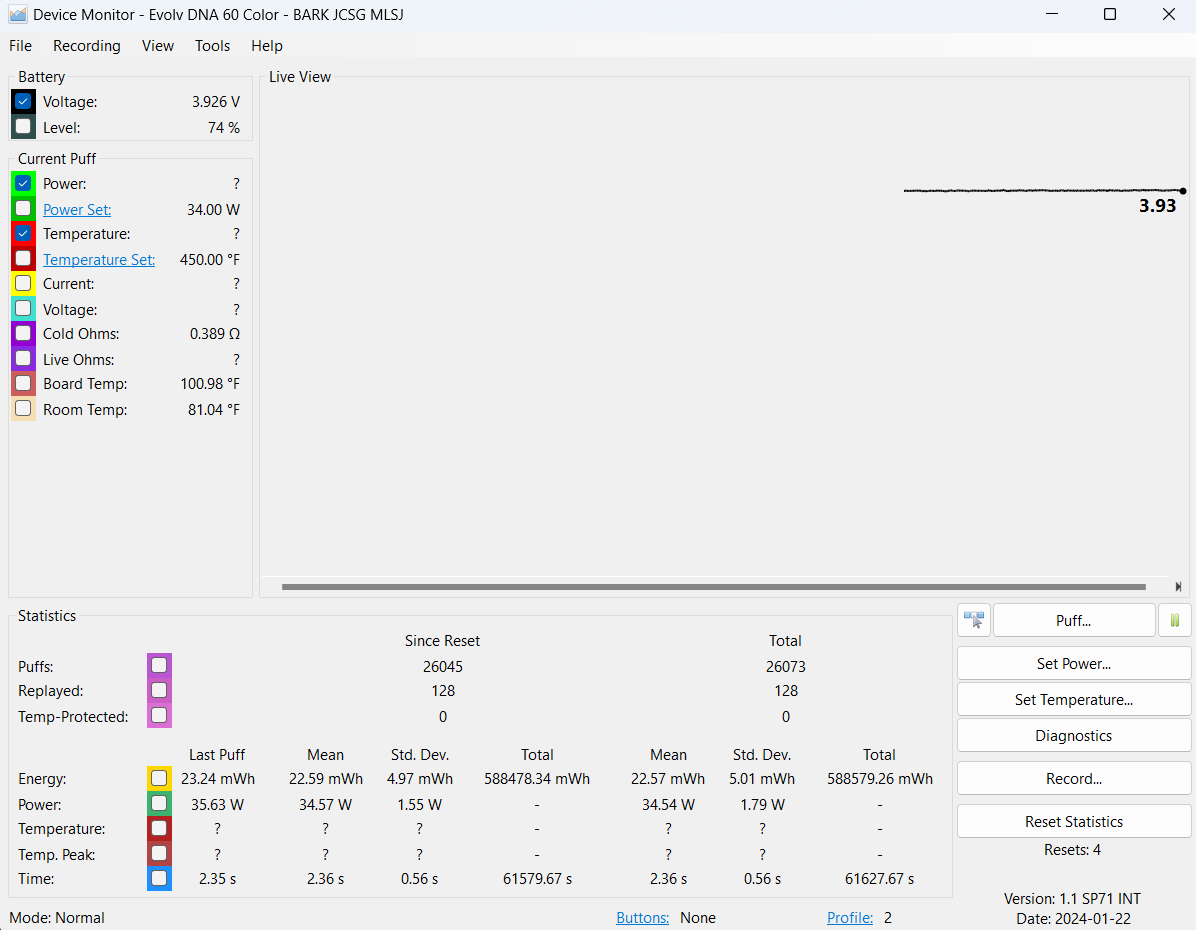Viewport: 1196px width, 930px height.
Task: Open the File menu
Action: click(x=20, y=46)
